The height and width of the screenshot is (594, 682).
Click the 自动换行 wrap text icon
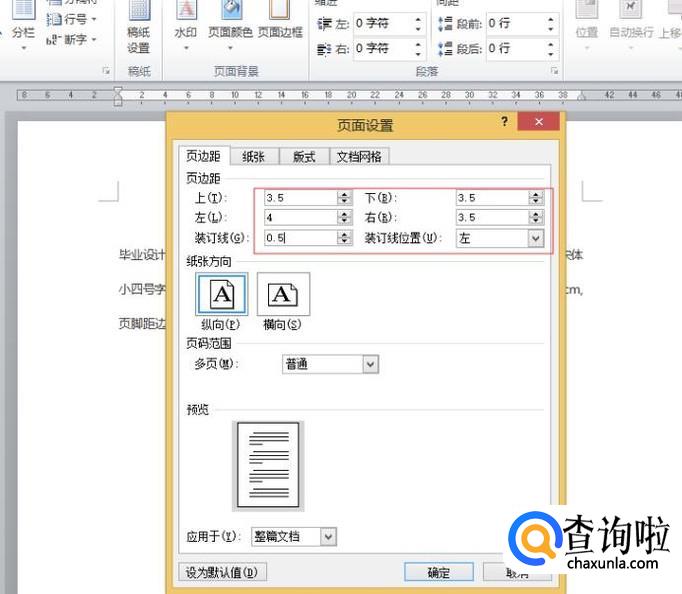coord(631,22)
